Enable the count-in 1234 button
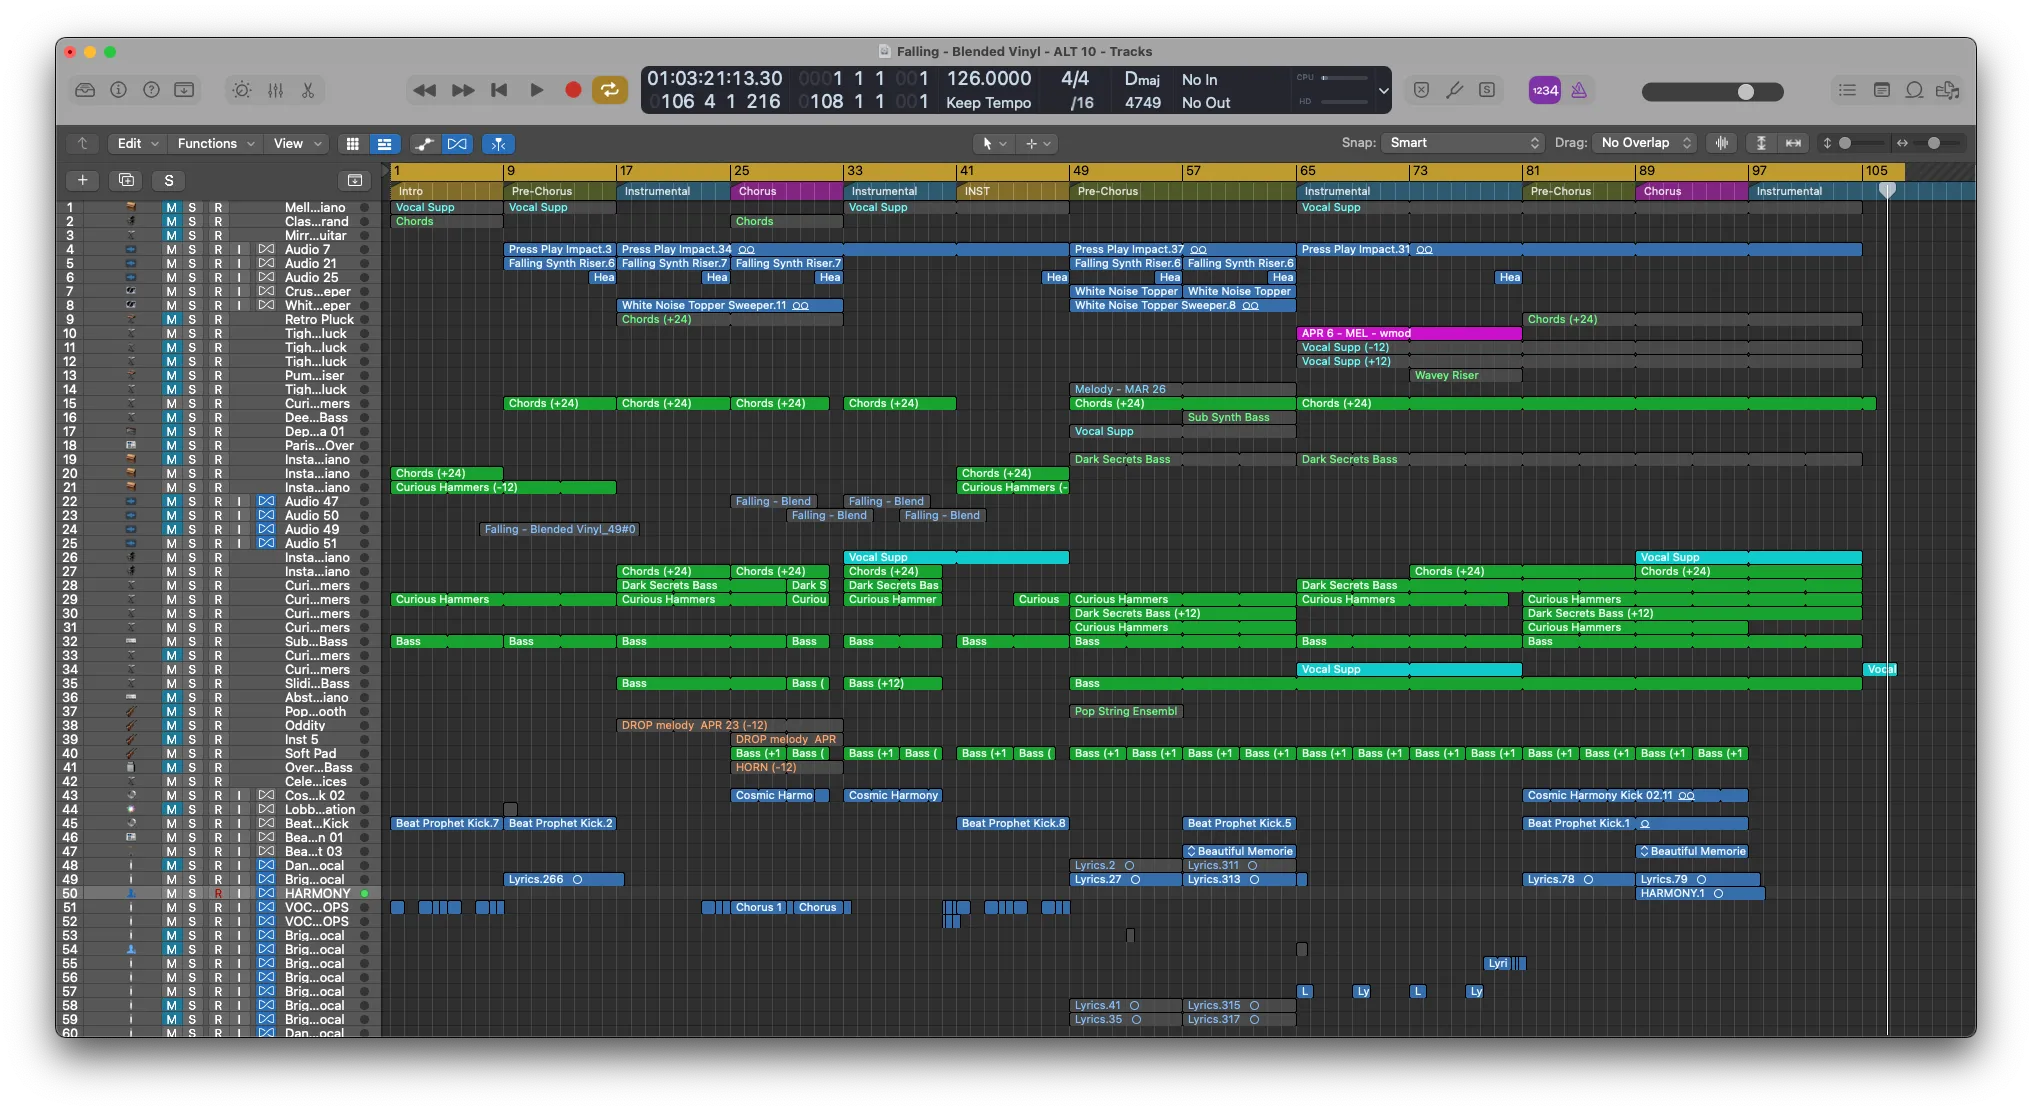 pyautogui.click(x=1545, y=90)
